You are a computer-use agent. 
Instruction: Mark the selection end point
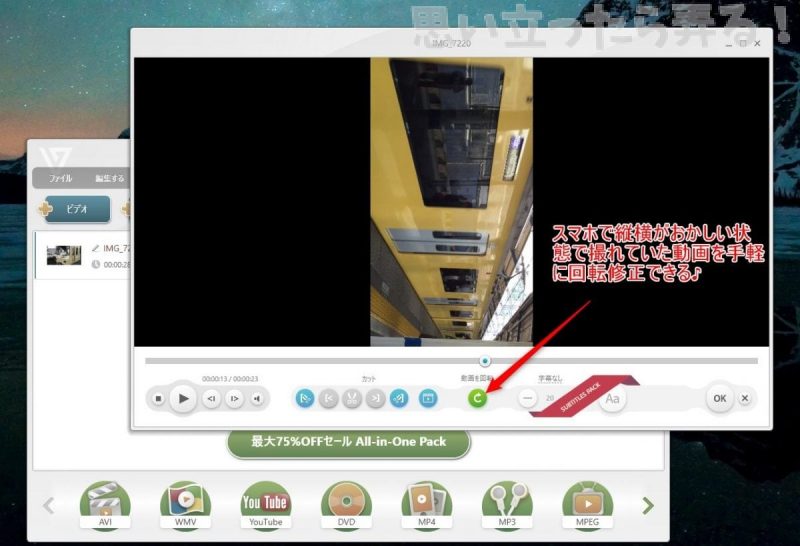[x=399, y=398]
